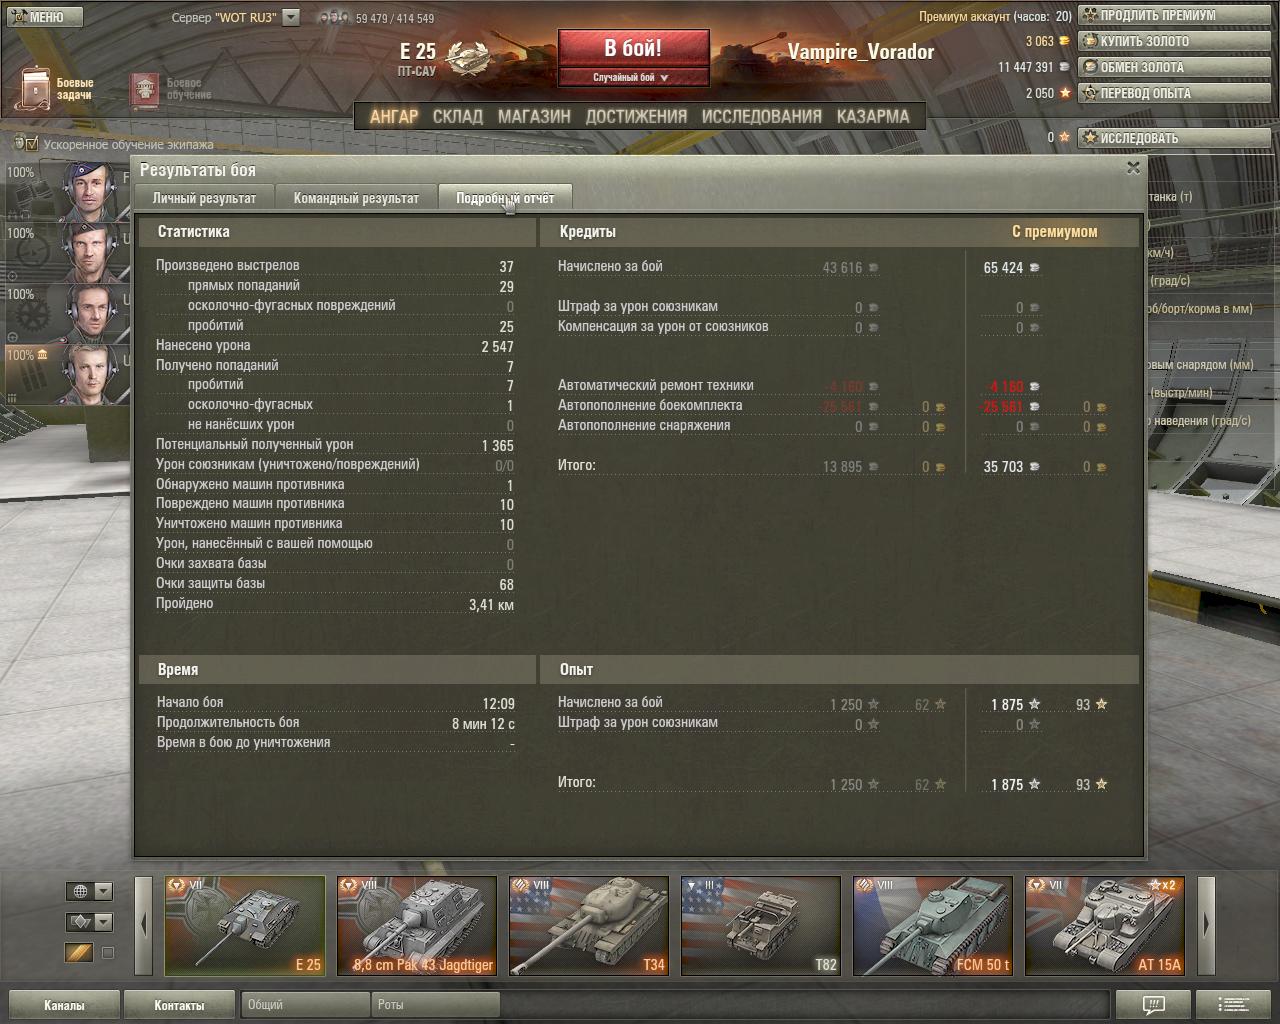Select T34 tank in carousel
Viewport: 1280px width, 1024px height.
(x=589, y=926)
